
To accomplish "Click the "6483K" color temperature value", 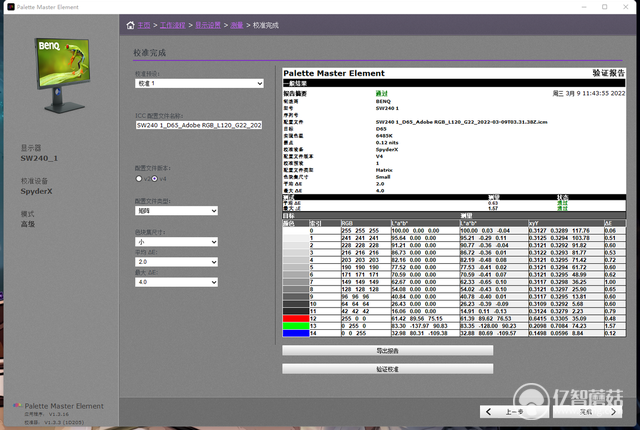I will [x=384, y=136].
